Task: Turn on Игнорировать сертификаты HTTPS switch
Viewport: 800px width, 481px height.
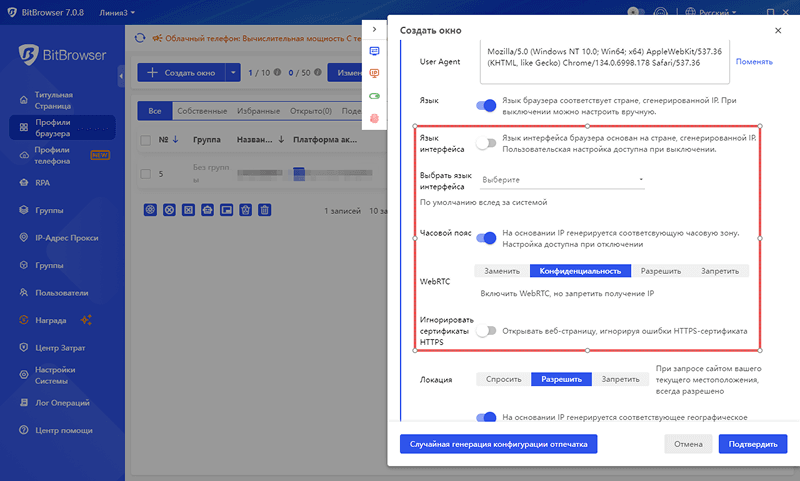Action: tap(486, 331)
